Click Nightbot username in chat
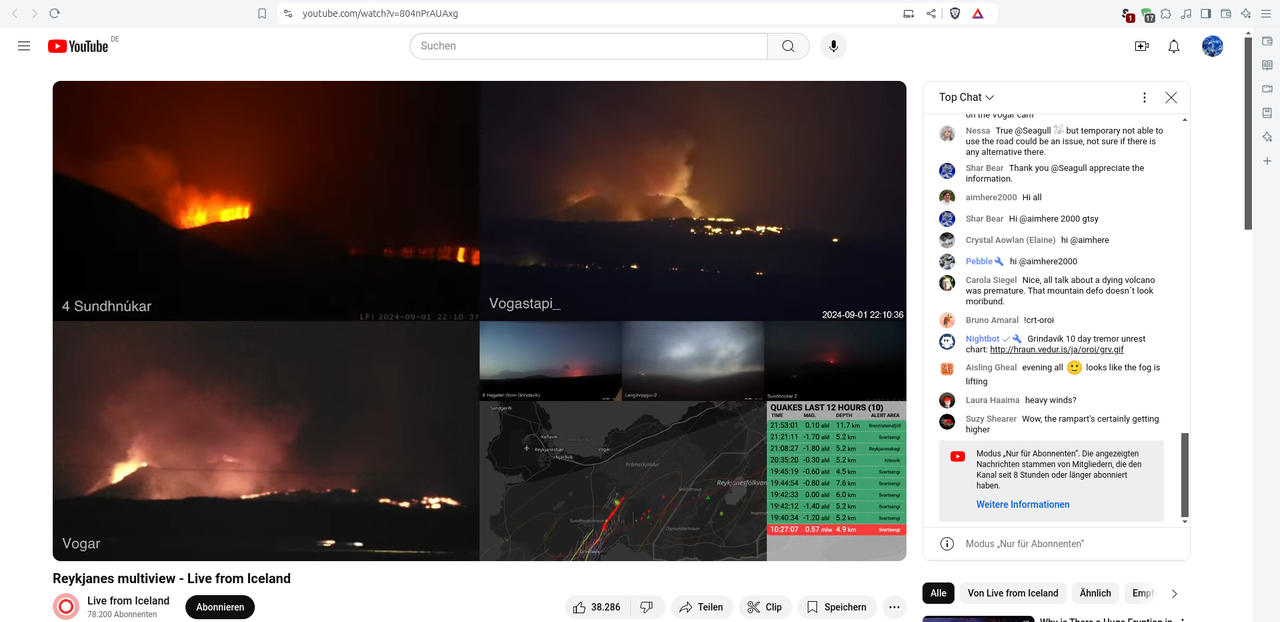The image size is (1280, 622). pyautogui.click(x=982, y=339)
